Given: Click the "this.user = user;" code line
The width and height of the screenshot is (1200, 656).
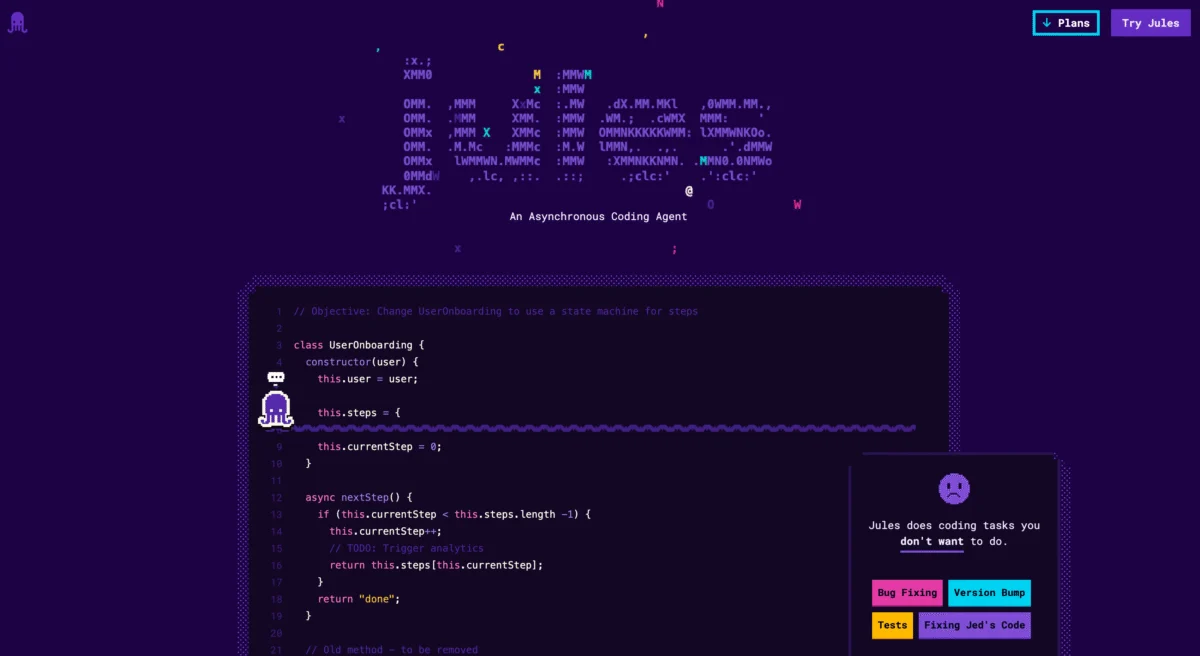Looking at the screenshot, I should (368, 379).
